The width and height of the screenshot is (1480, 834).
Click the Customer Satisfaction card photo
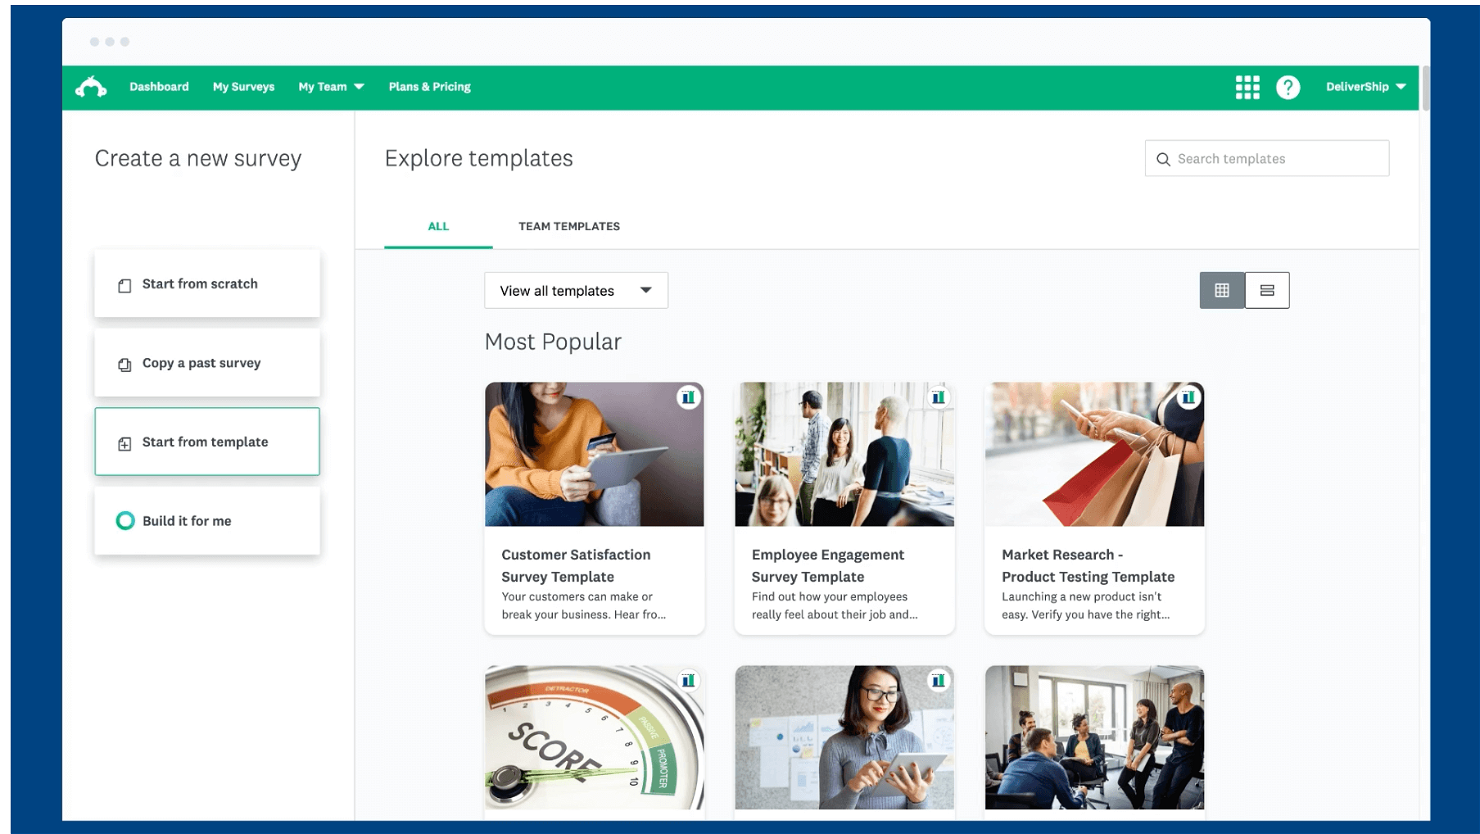[x=594, y=454]
